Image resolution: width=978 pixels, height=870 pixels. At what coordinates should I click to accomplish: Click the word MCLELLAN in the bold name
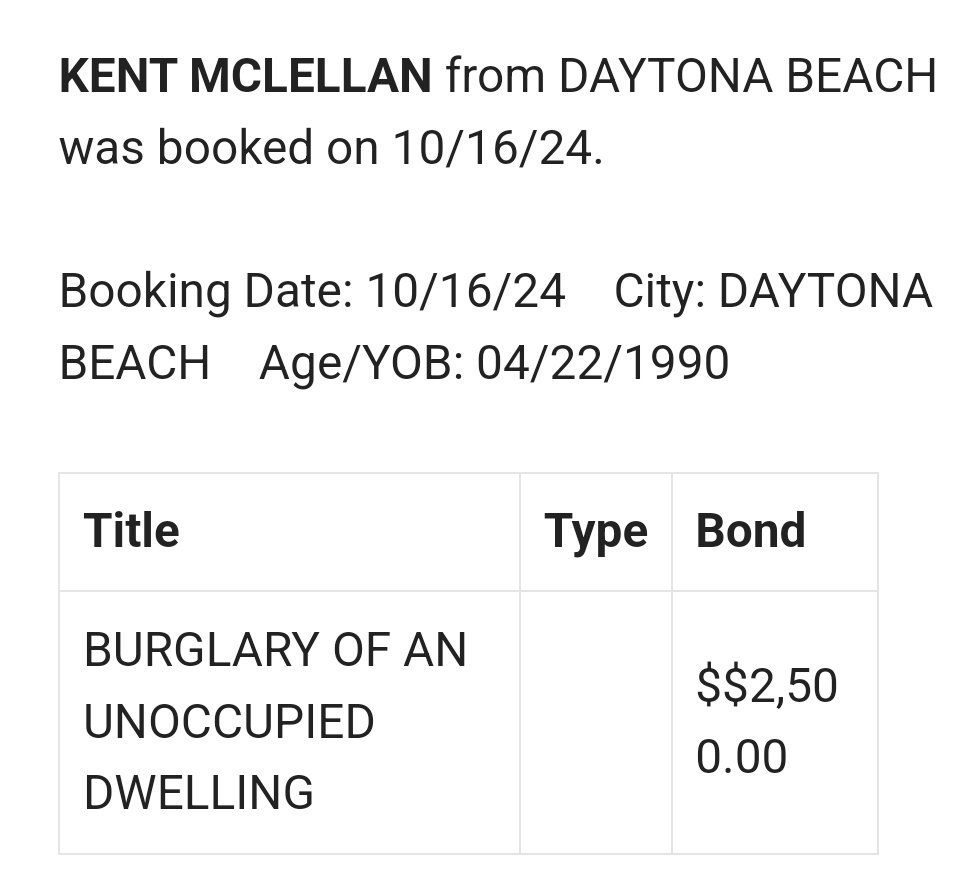tap(311, 76)
